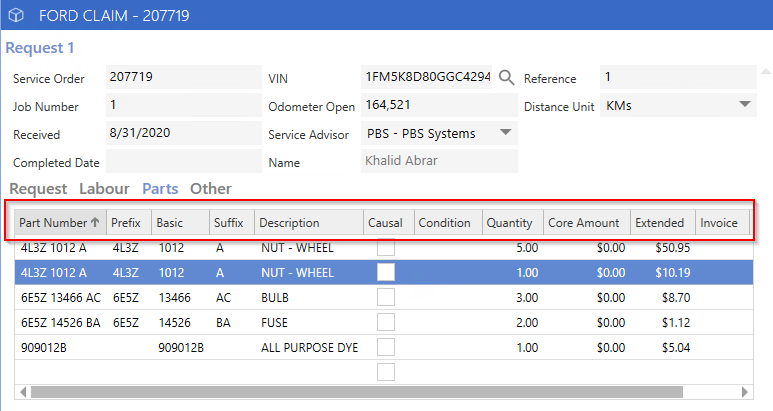The height and width of the screenshot is (411, 773).
Task: Click the empty Completed Date field
Action: tap(183, 161)
